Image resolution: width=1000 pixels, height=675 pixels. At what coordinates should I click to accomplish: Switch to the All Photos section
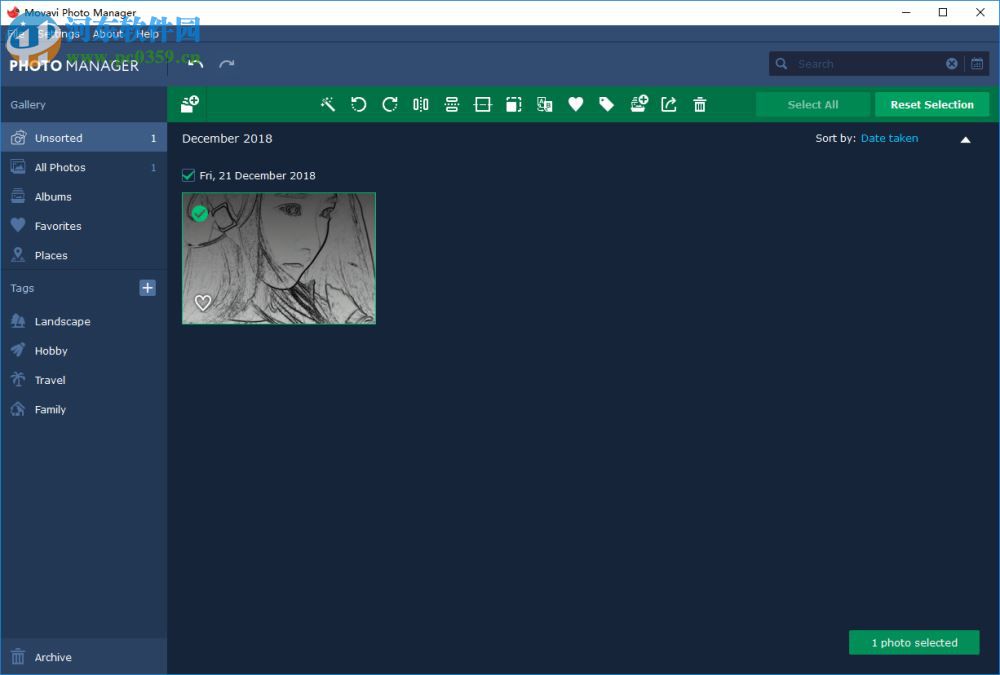coord(60,167)
